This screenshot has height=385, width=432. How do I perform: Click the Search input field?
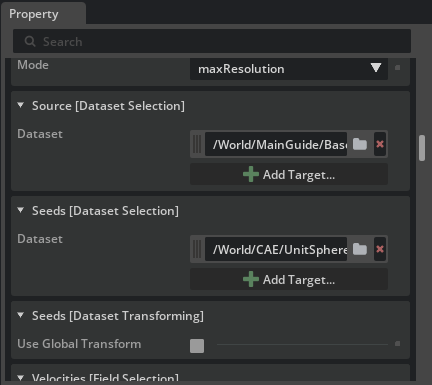(212, 41)
